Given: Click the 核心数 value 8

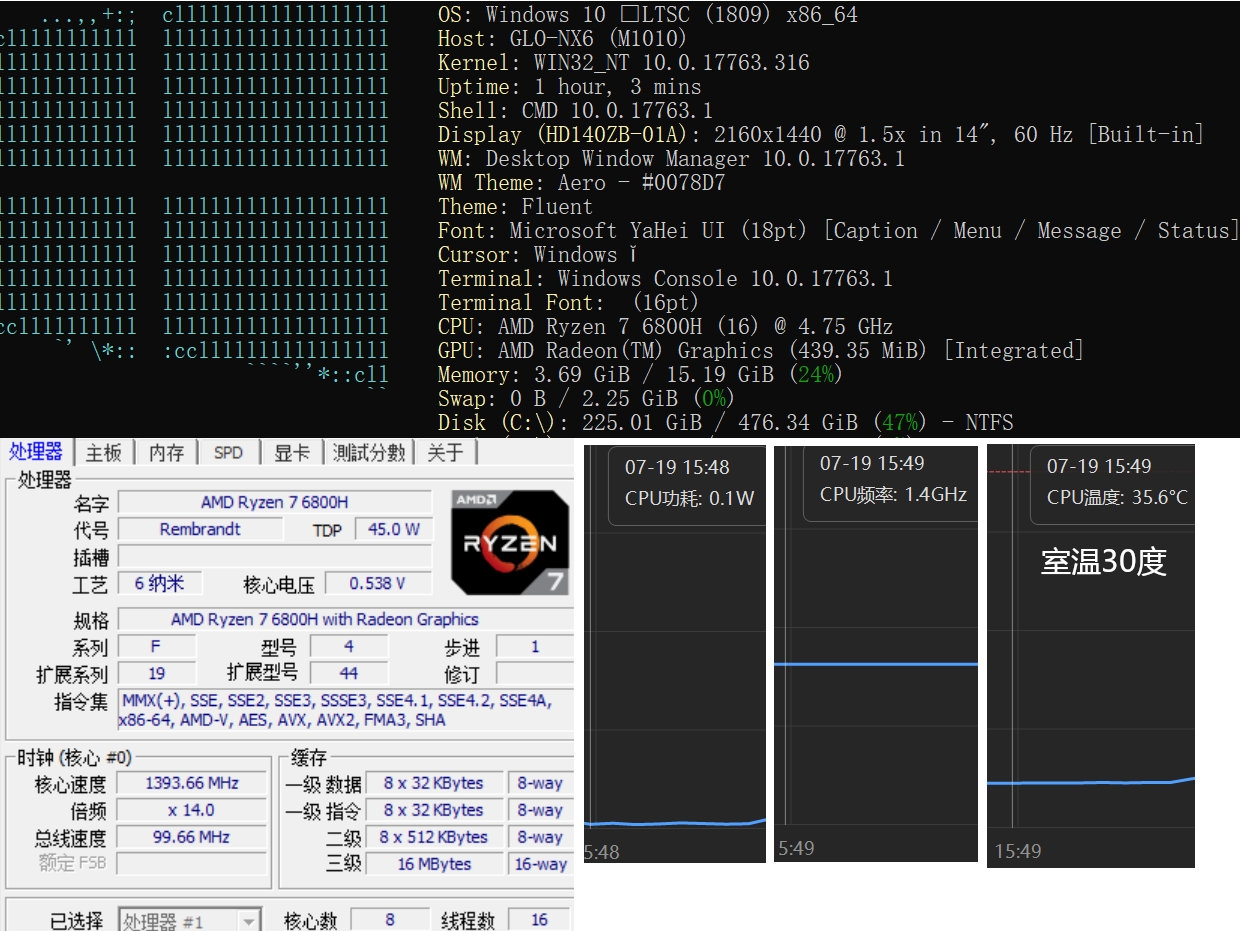Looking at the screenshot, I should [389, 920].
